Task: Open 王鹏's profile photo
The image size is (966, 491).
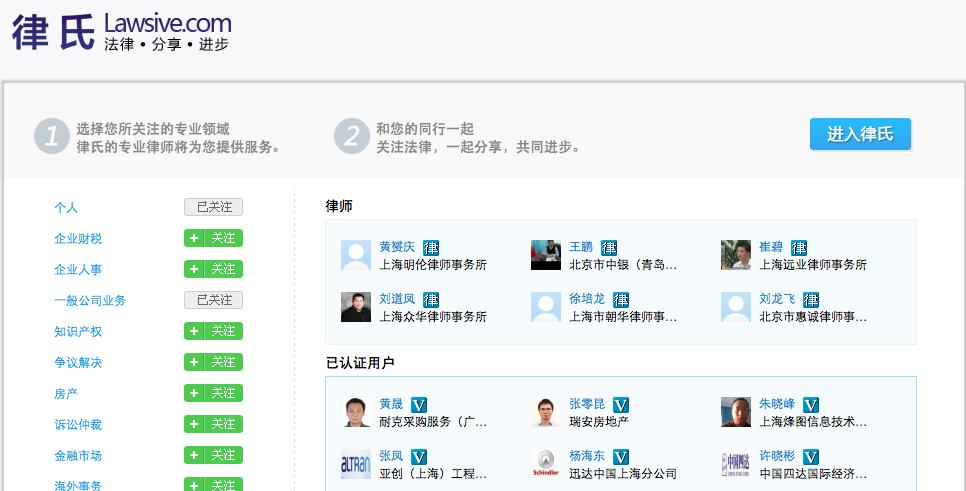Action: click(546, 255)
